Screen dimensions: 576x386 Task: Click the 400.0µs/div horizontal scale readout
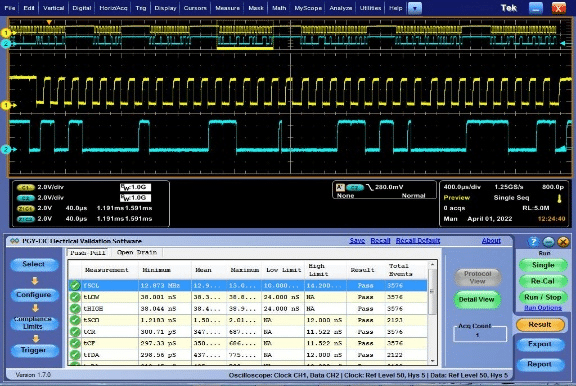(x=462, y=187)
